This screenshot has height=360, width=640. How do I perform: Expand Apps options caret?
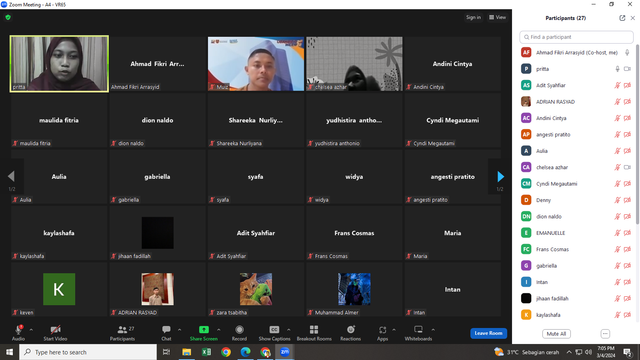[394, 330]
